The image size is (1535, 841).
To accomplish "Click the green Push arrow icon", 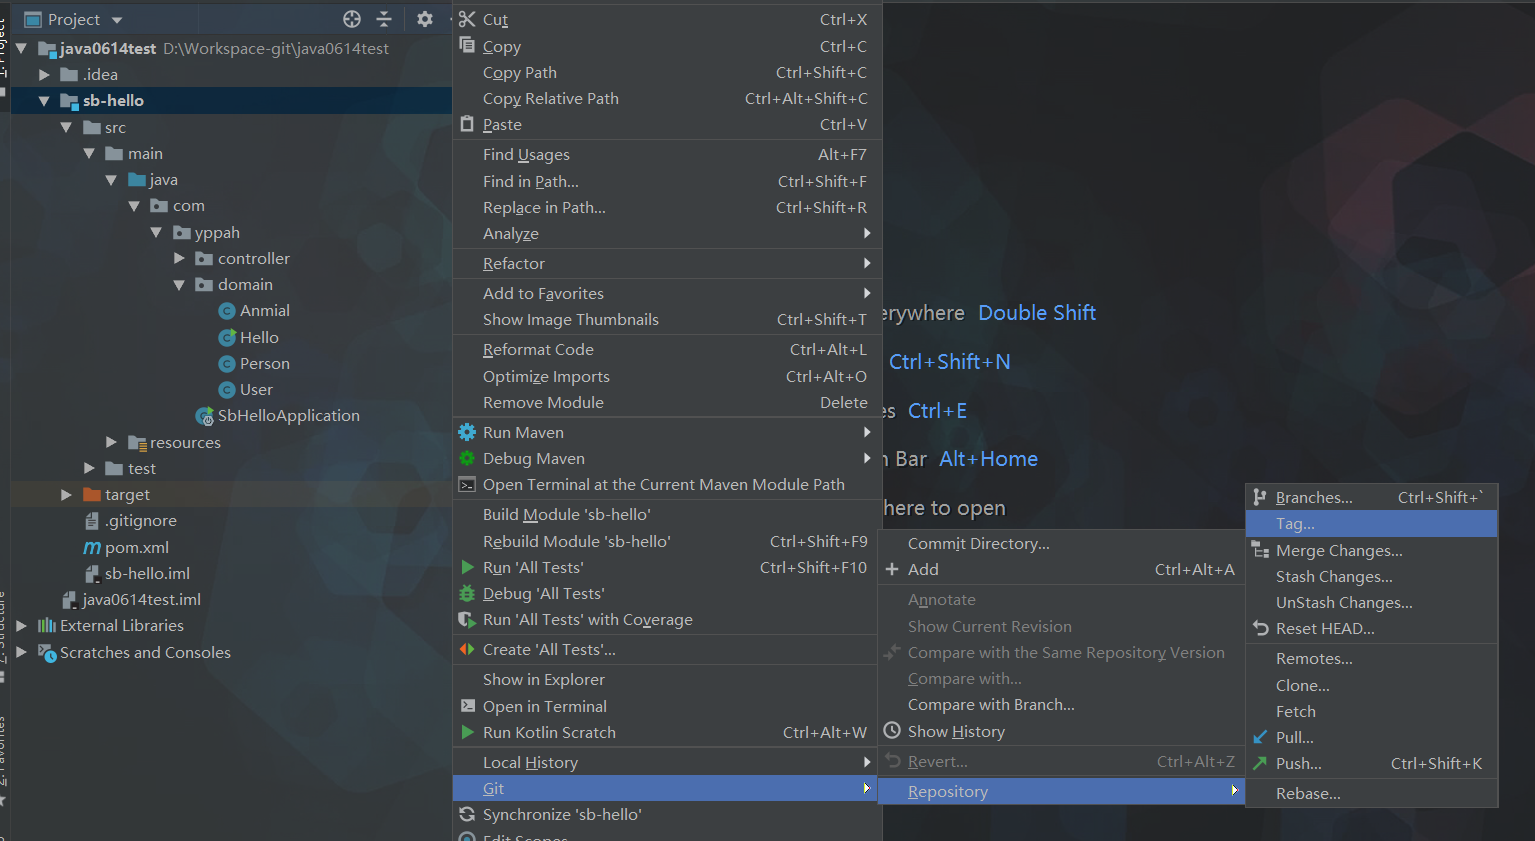I will click(1260, 763).
